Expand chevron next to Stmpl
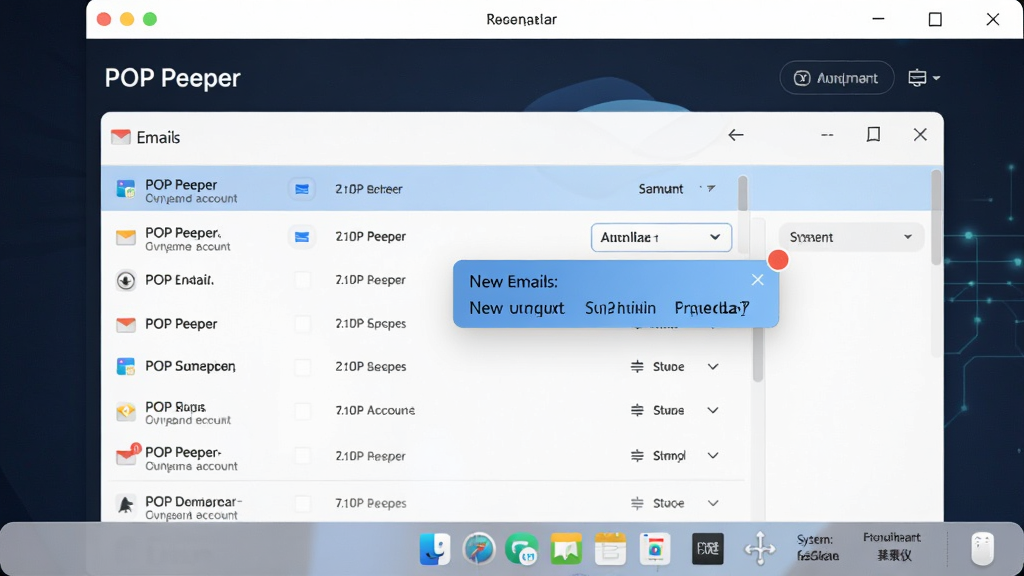This screenshot has height=576, width=1024. (x=713, y=456)
